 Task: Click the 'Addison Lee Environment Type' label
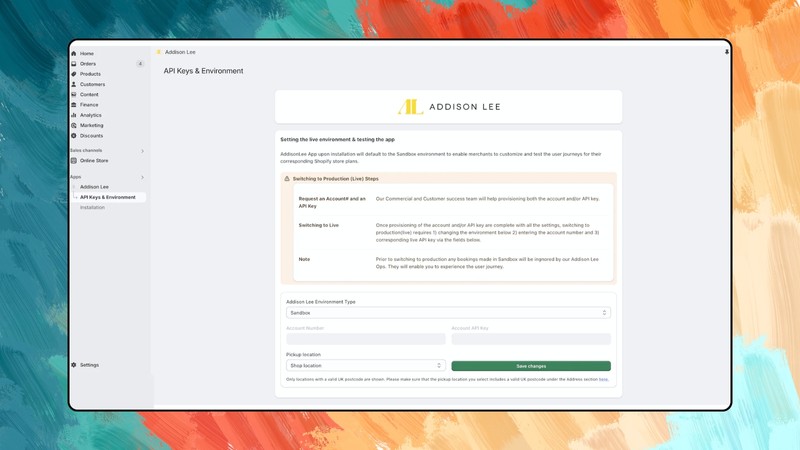(320, 302)
